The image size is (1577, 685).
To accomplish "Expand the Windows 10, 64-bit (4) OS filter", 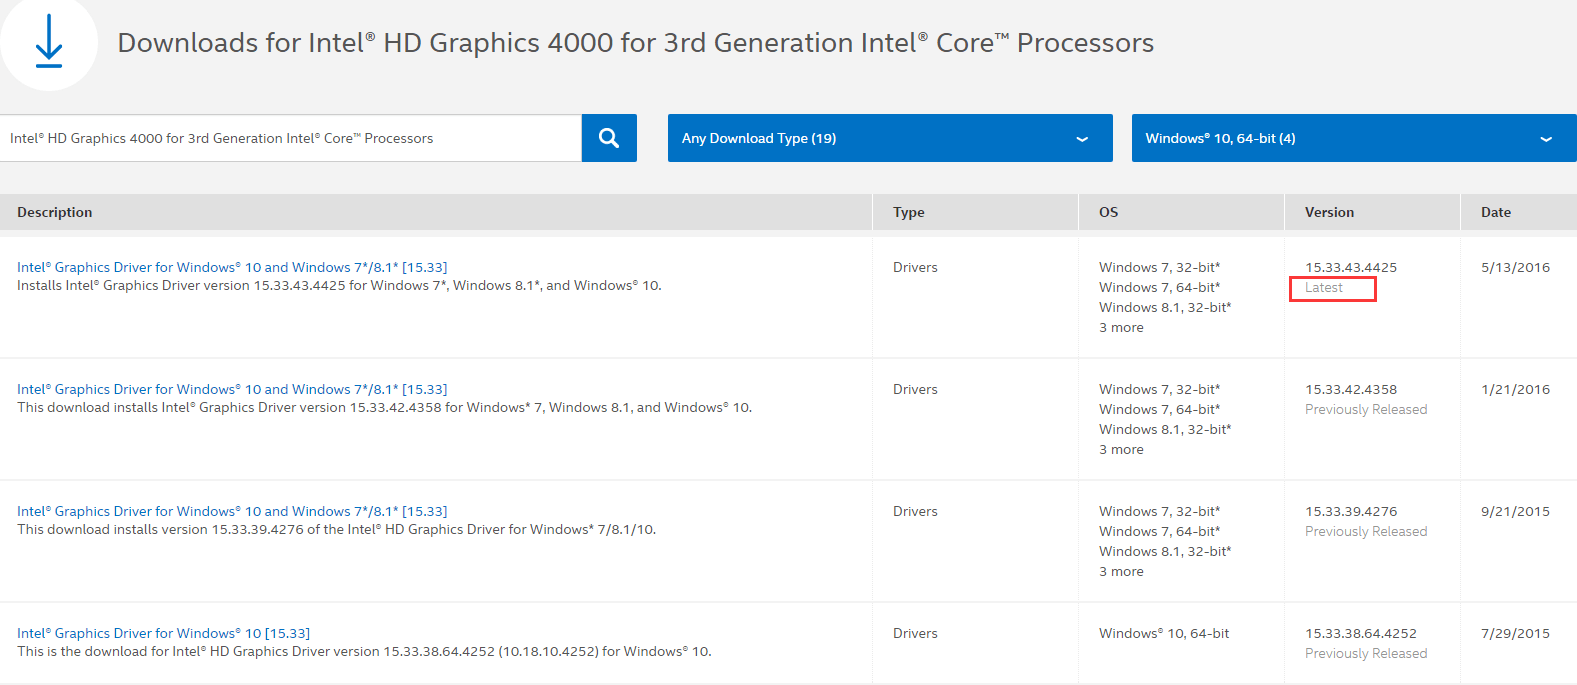I will 1353,138.
